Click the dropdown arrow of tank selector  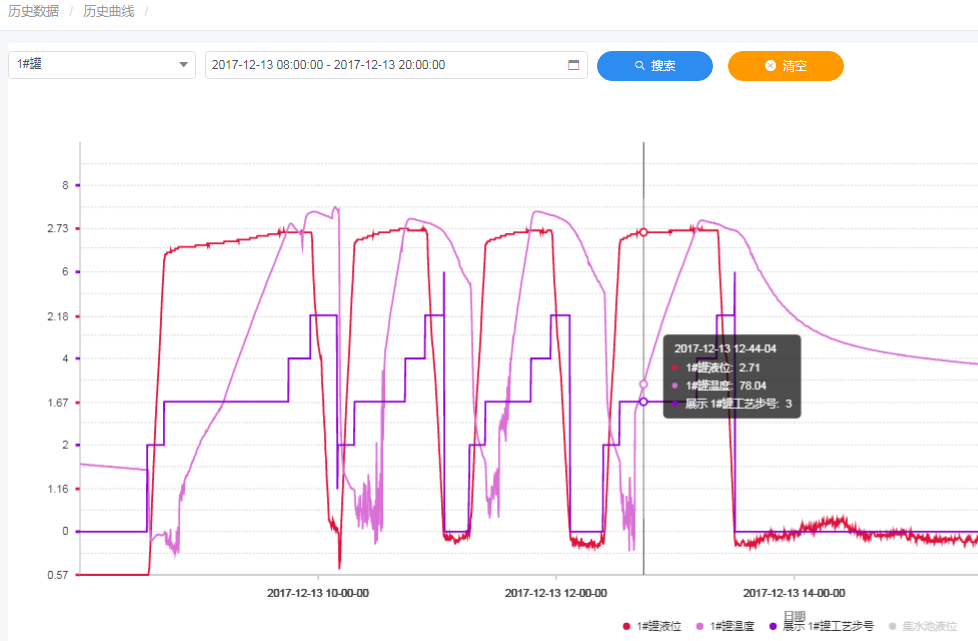(183, 65)
